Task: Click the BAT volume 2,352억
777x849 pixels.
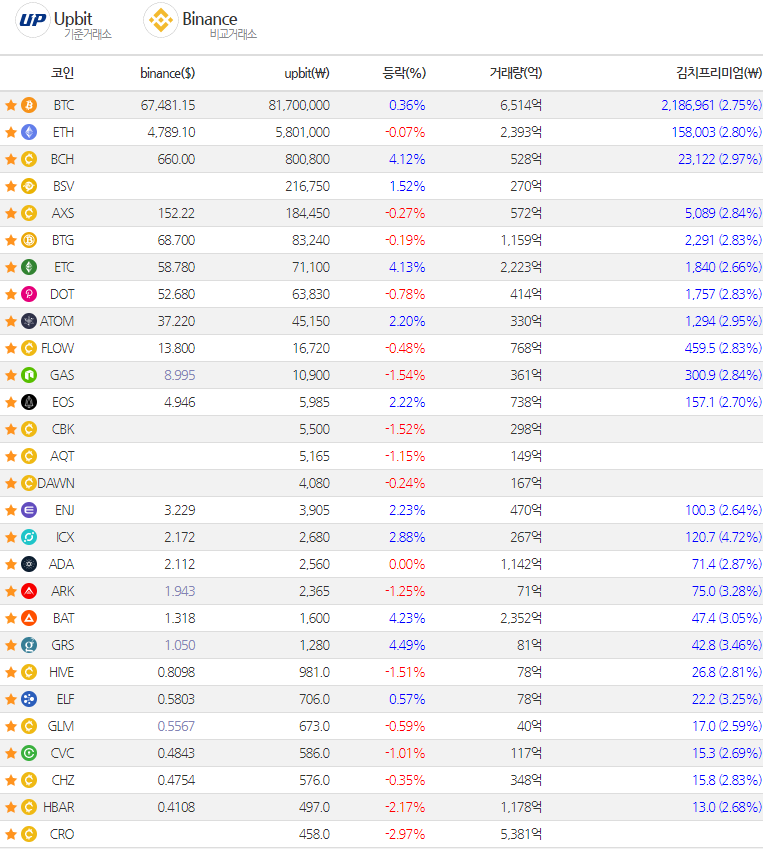Action: click(521, 618)
